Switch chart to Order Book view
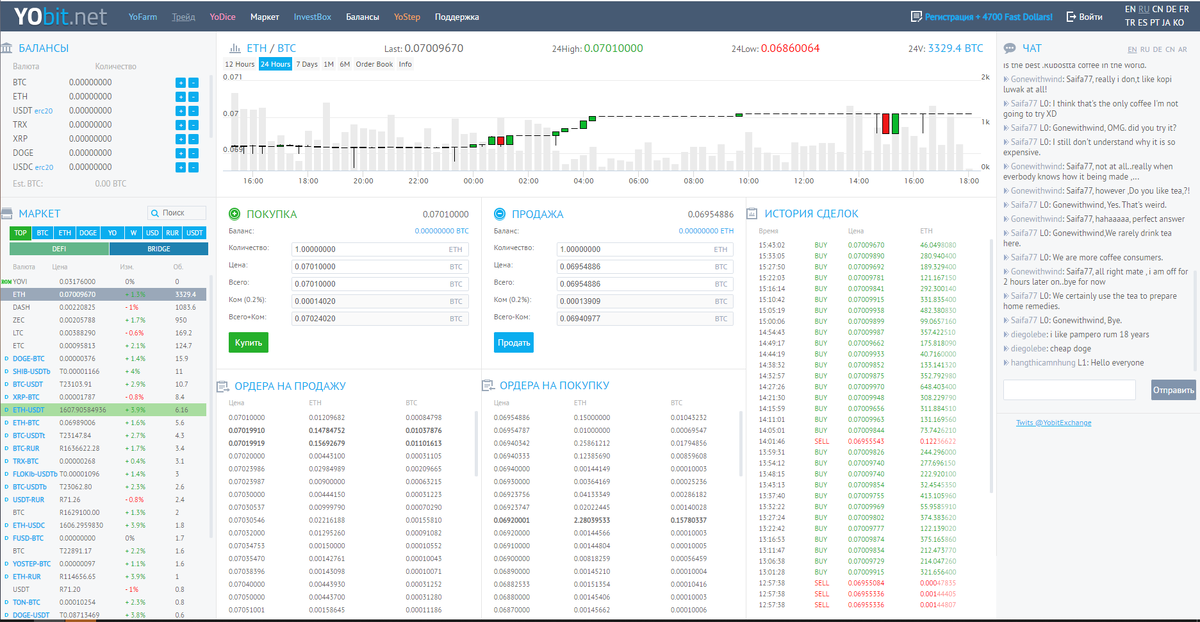Viewport: 1200px width, 622px height. click(374, 64)
